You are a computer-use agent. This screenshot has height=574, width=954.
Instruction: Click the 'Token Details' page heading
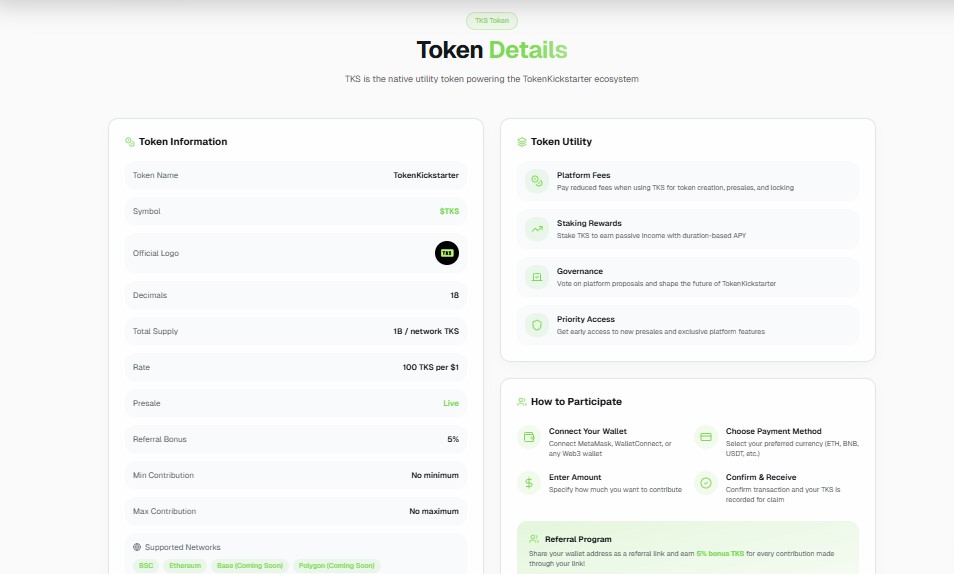pos(492,50)
